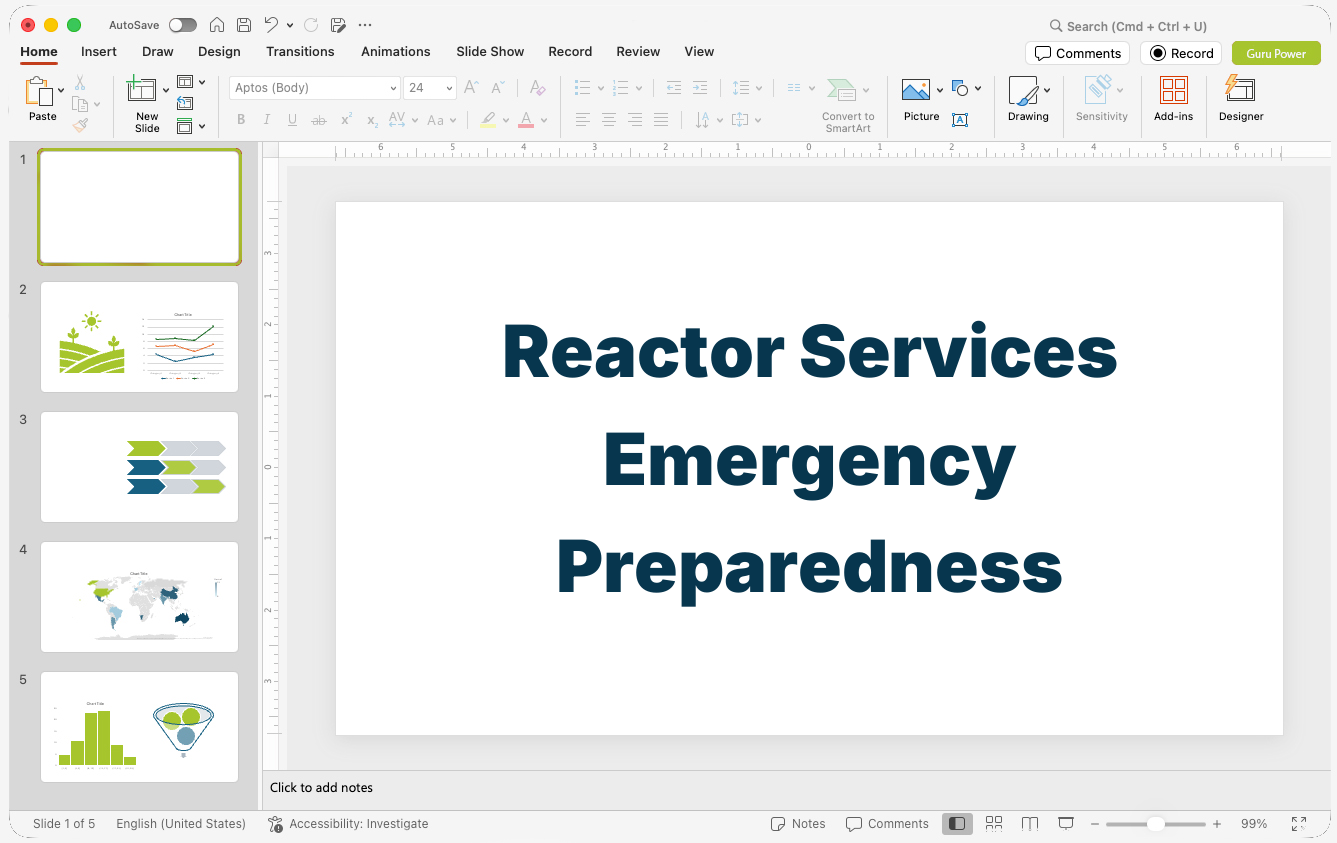Open Designer suggestions
The height and width of the screenshot is (843, 1337).
[x=1241, y=100]
